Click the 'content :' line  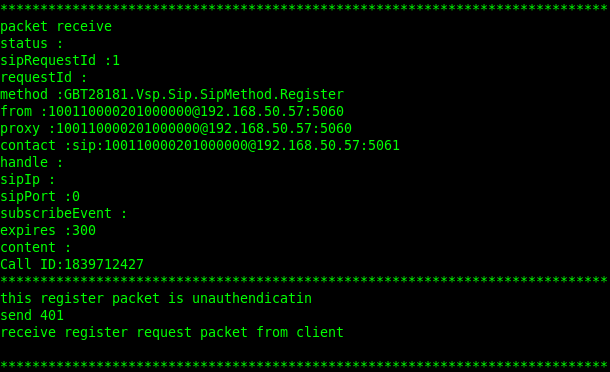coord(36,247)
